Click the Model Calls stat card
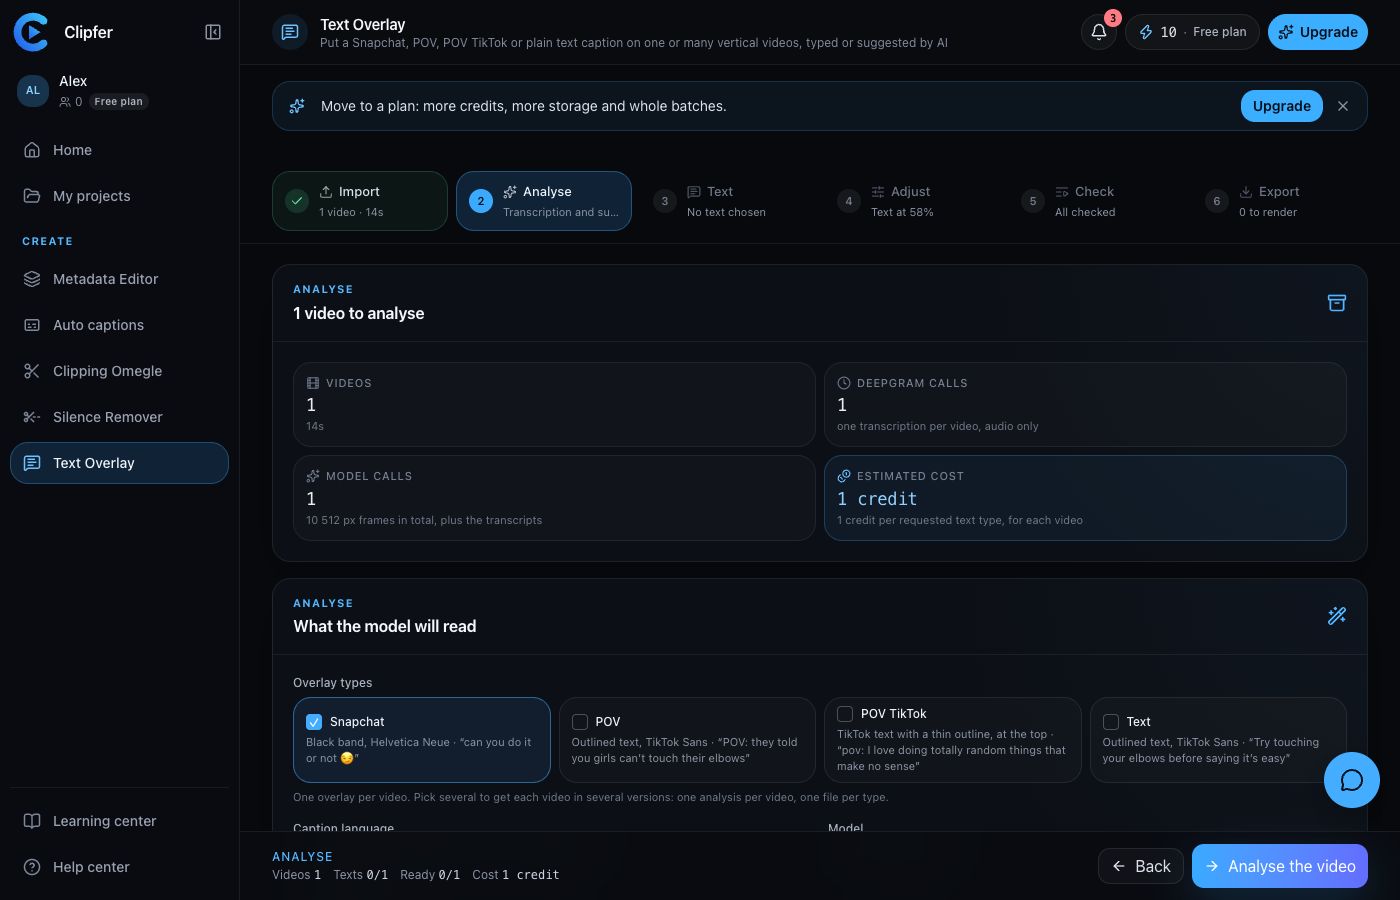This screenshot has width=1400, height=900. [x=554, y=498]
